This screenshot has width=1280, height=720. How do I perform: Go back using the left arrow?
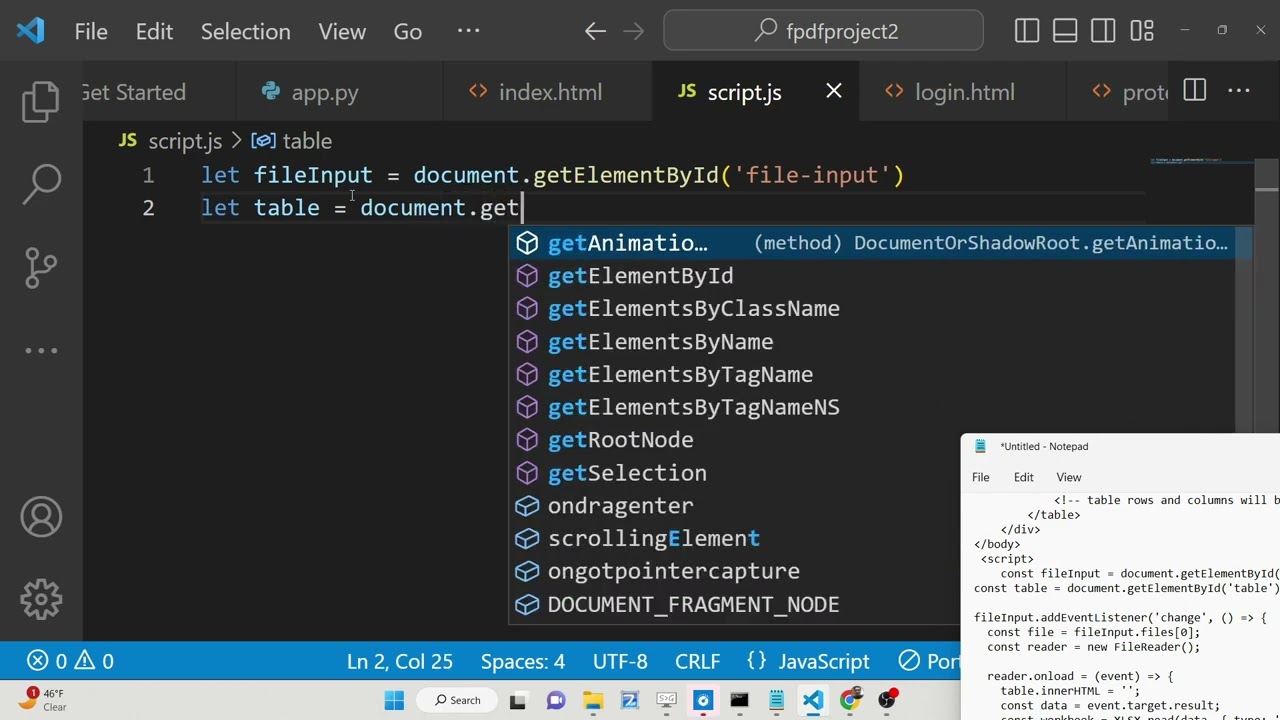click(x=595, y=31)
